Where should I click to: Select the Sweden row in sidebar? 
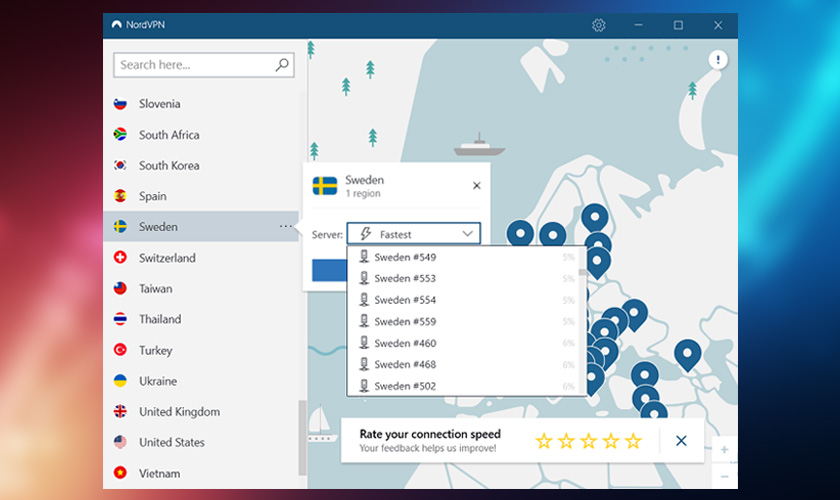[x=201, y=227]
